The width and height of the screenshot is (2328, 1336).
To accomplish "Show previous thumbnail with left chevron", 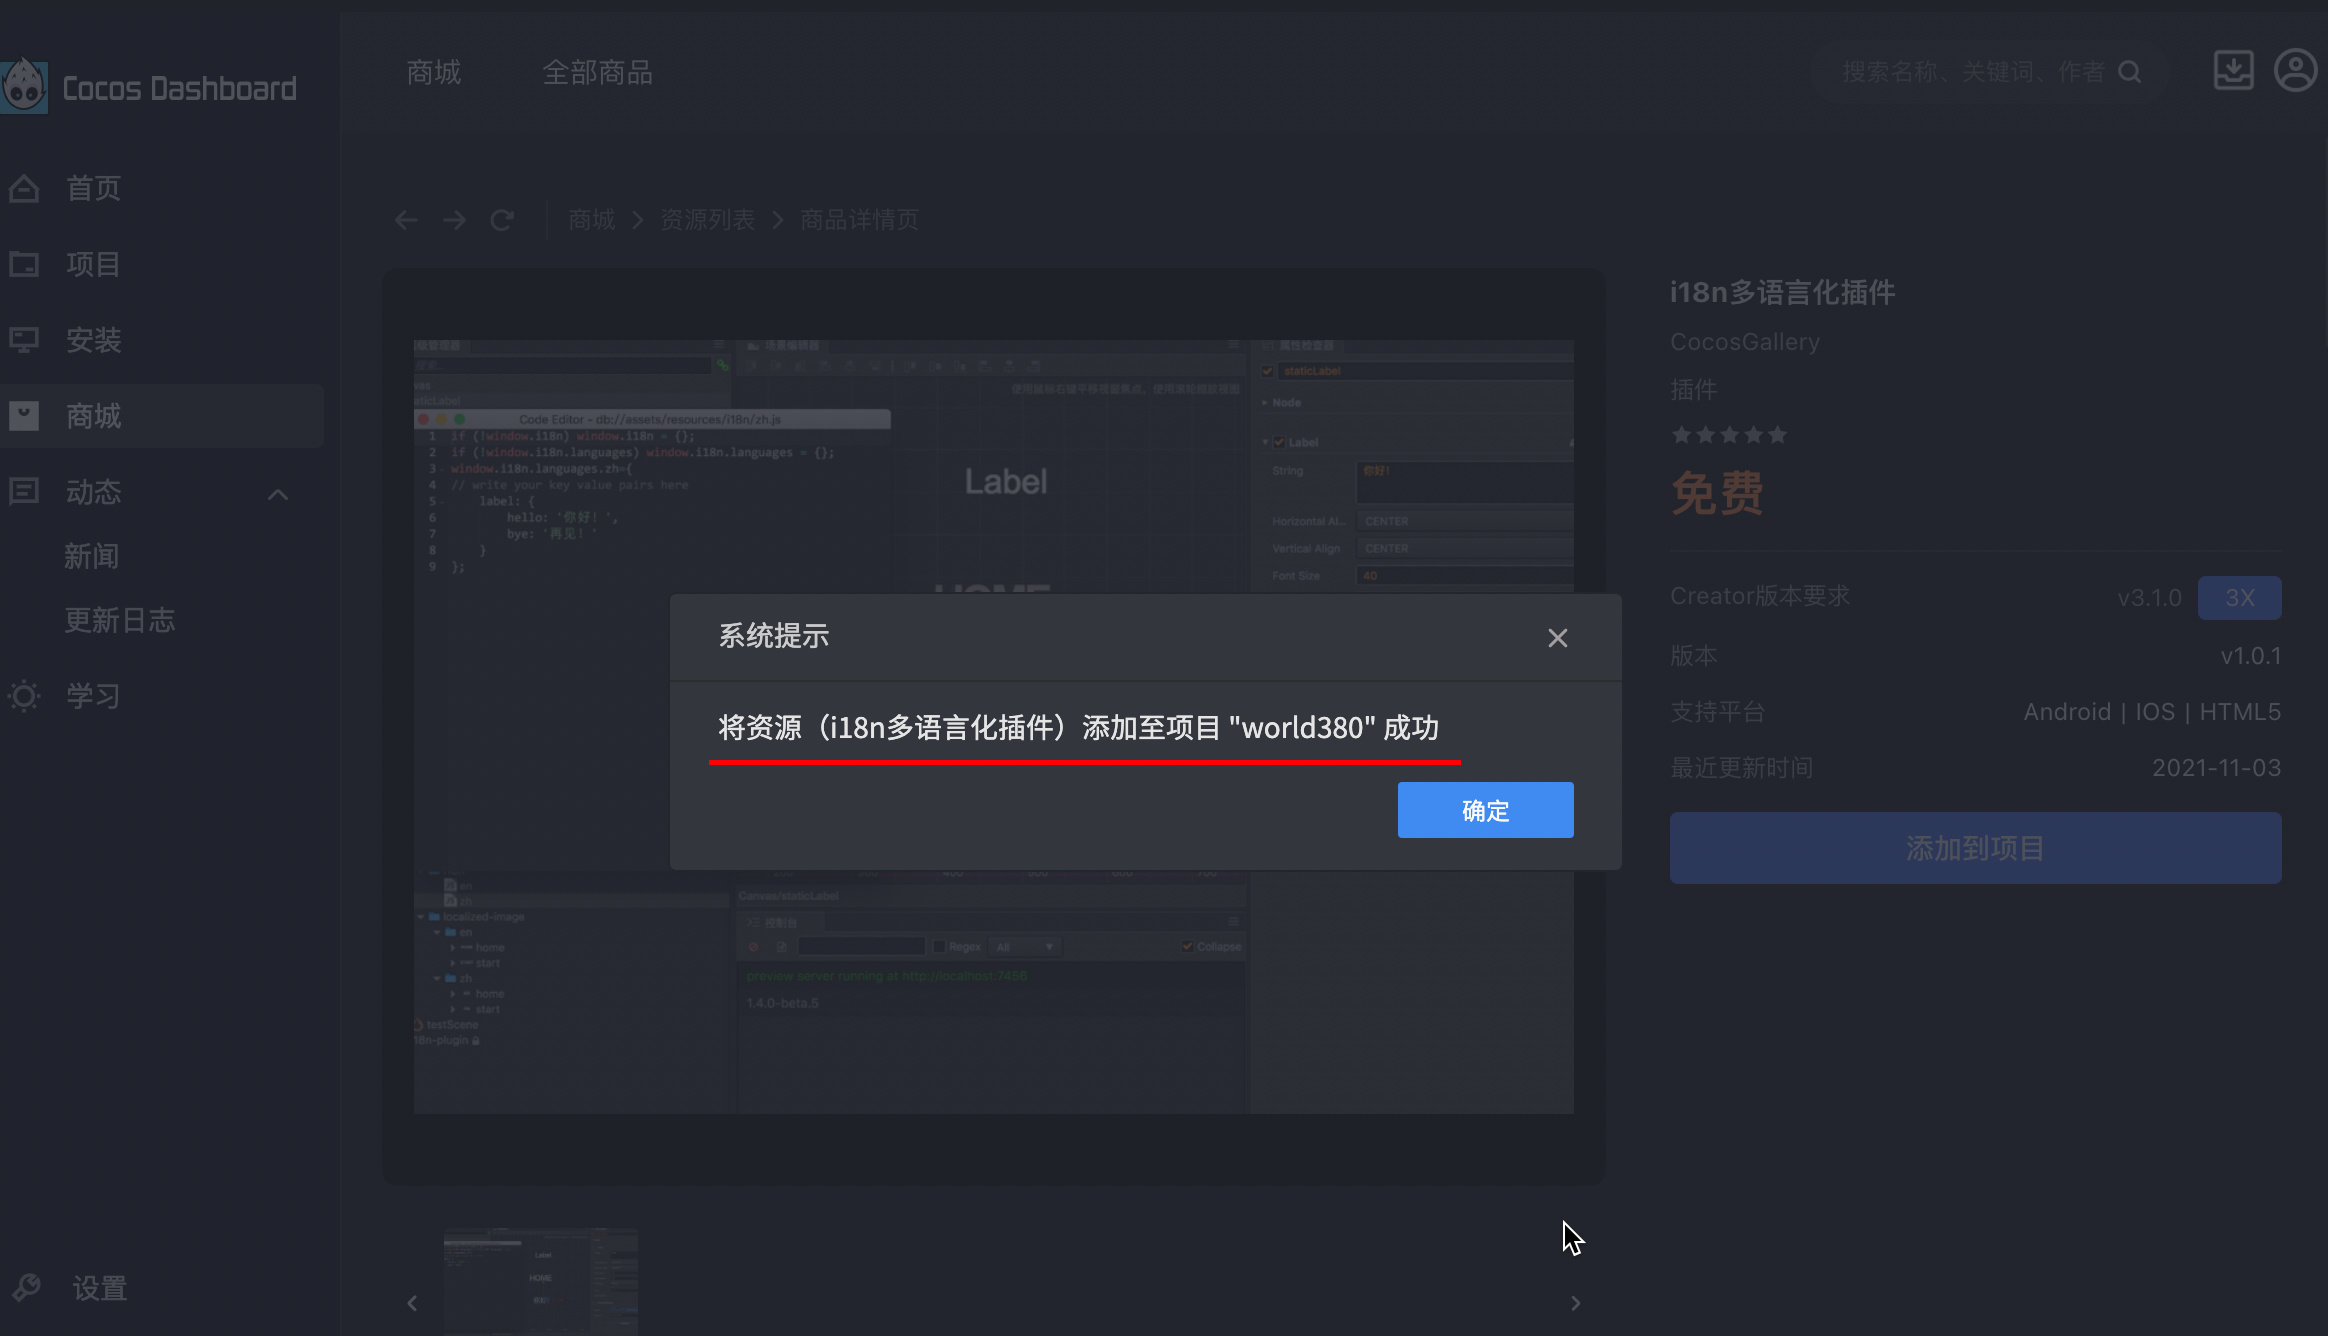I will click(x=412, y=1303).
